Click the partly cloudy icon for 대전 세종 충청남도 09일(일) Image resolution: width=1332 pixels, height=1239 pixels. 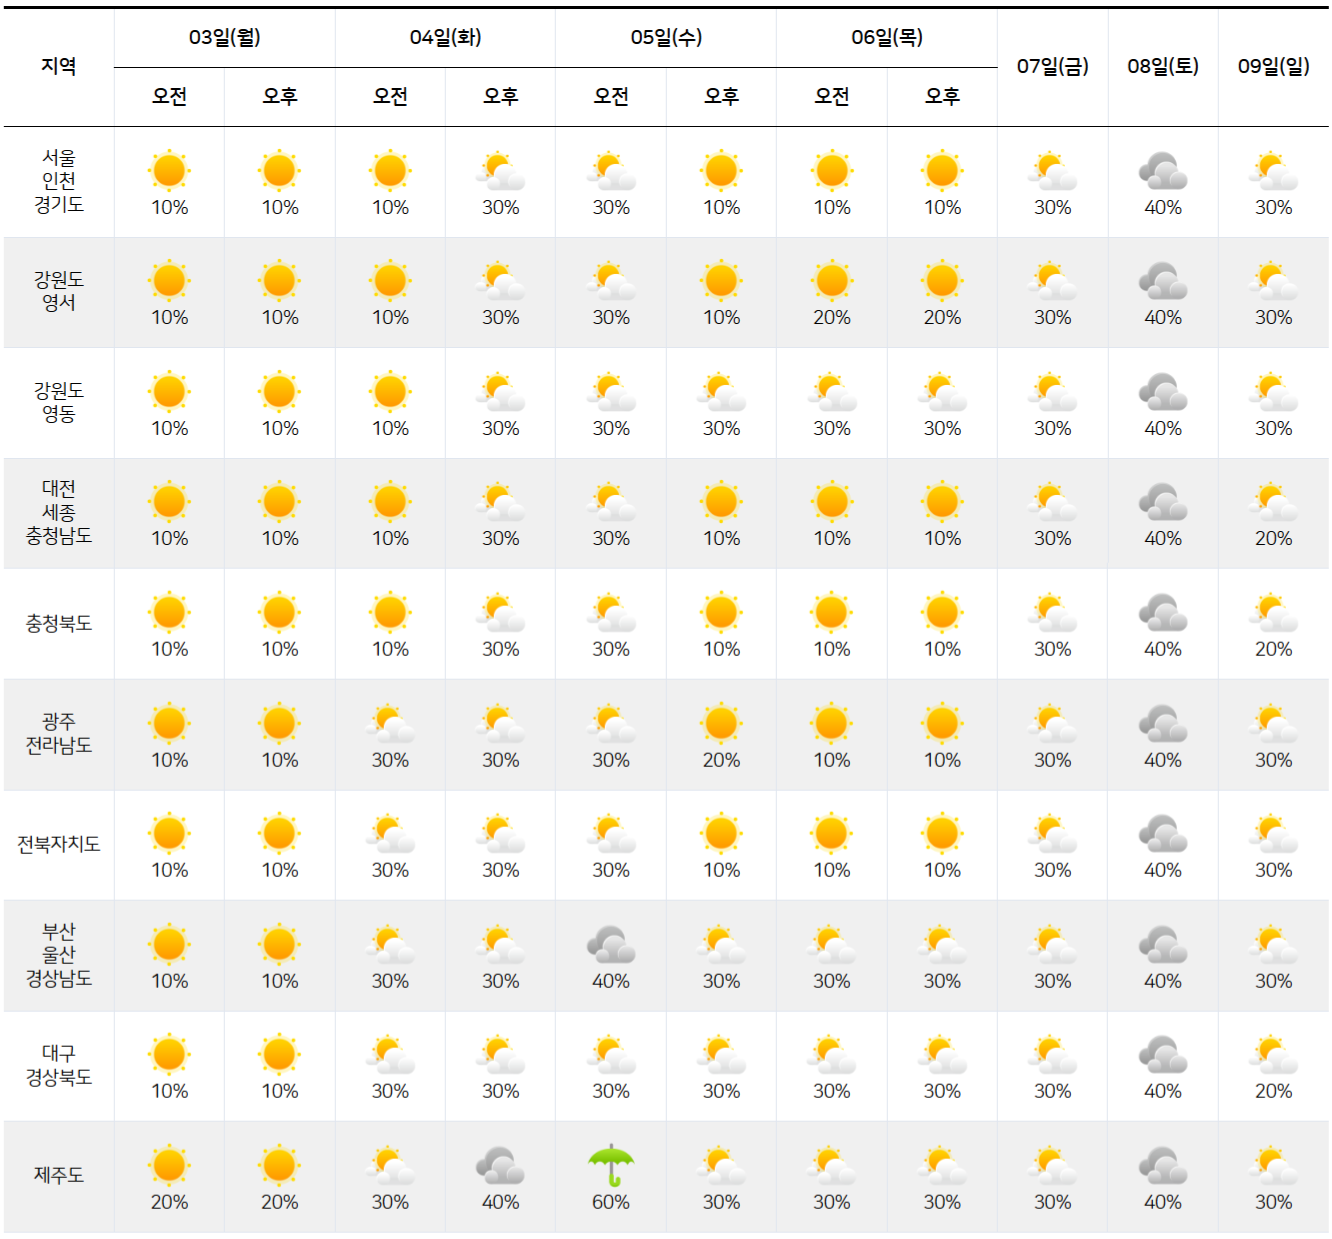click(x=1273, y=502)
